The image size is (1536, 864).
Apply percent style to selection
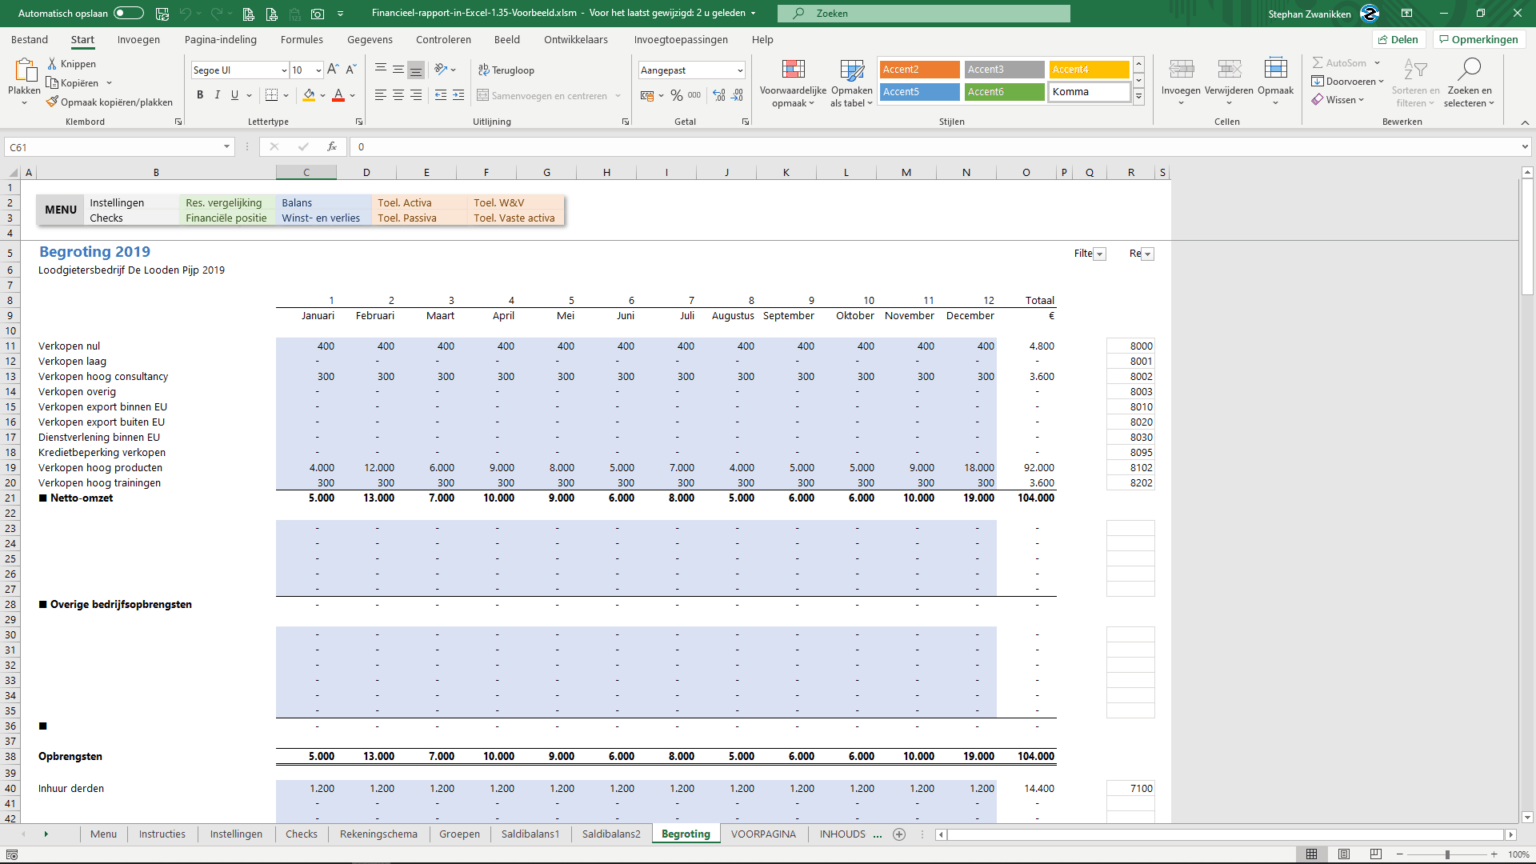pyautogui.click(x=676, y=94)
